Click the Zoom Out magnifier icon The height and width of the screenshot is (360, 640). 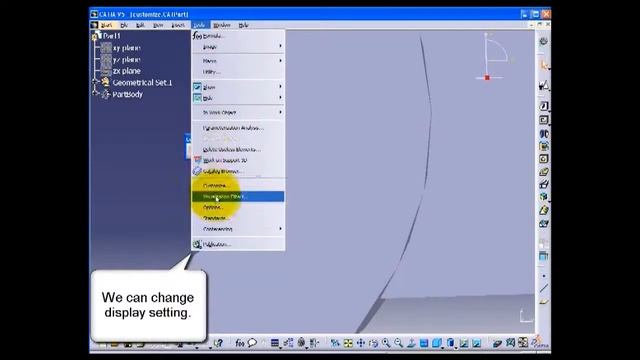[399, 343]
